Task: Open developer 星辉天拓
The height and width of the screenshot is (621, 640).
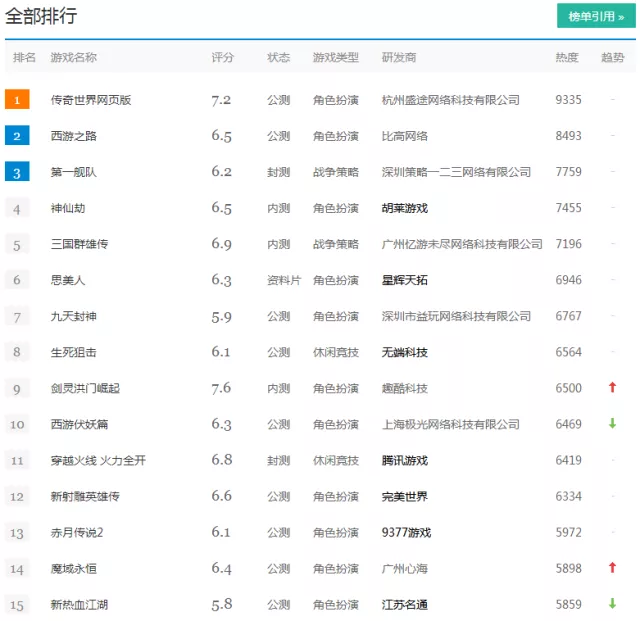Action: 404,280
